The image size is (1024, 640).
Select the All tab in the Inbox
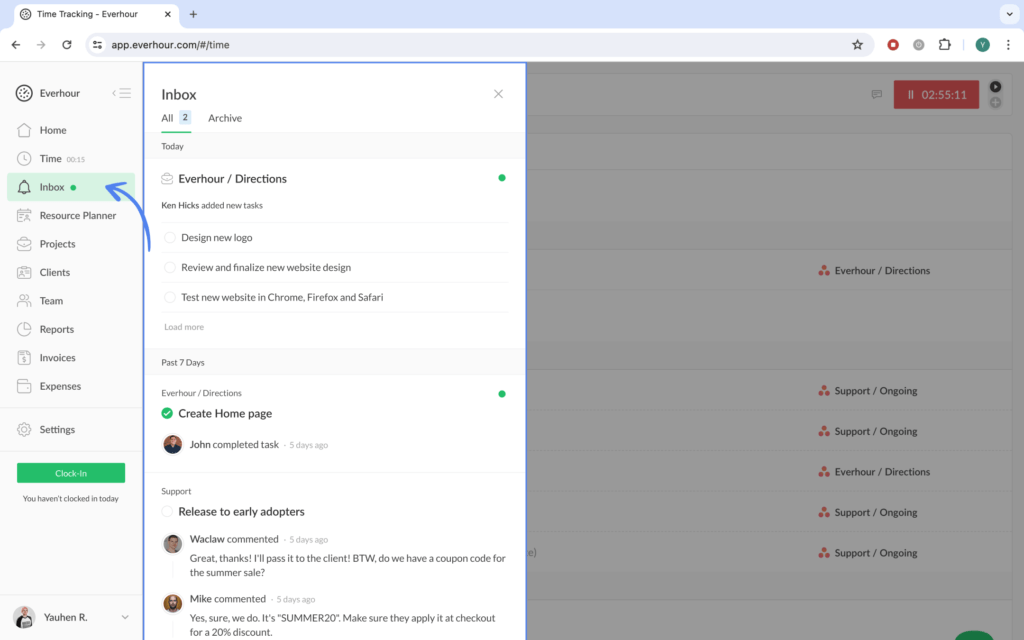(x=166, y=117)
